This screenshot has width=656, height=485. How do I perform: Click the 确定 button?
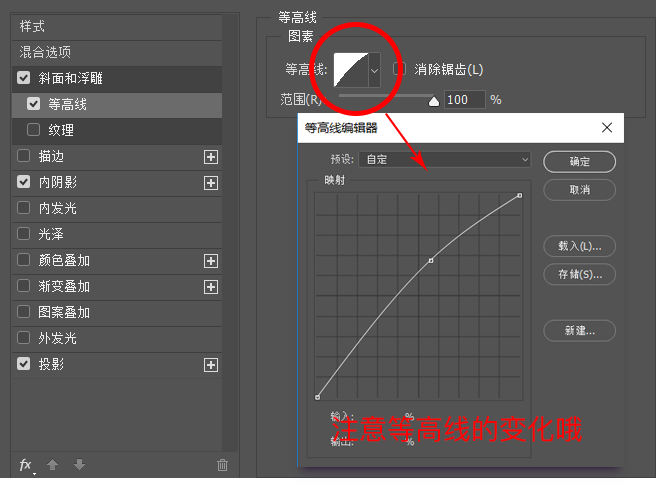click(x=579, y=162)
